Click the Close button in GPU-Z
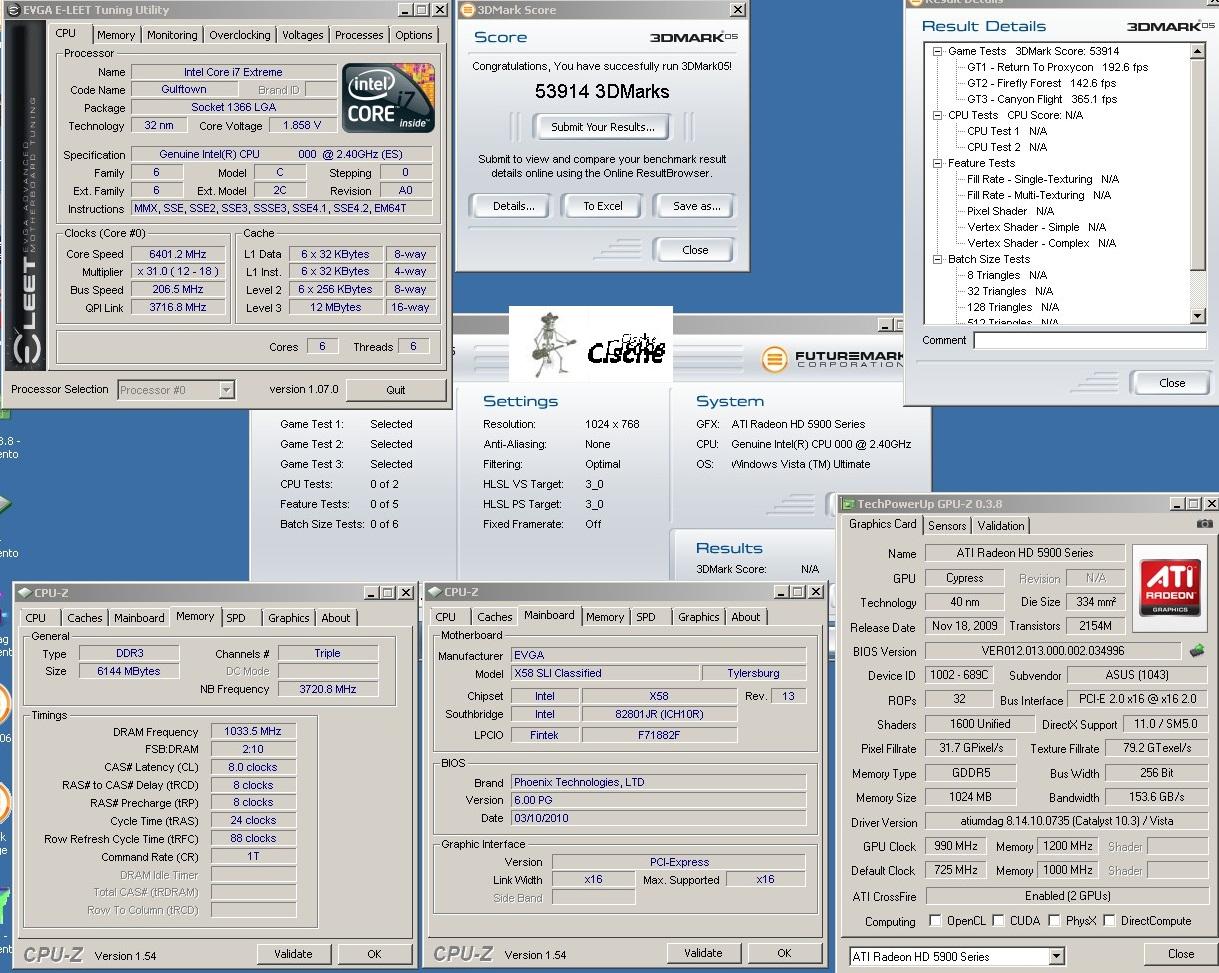Viewport: 1219px width, 973px height. point(1181,954)
